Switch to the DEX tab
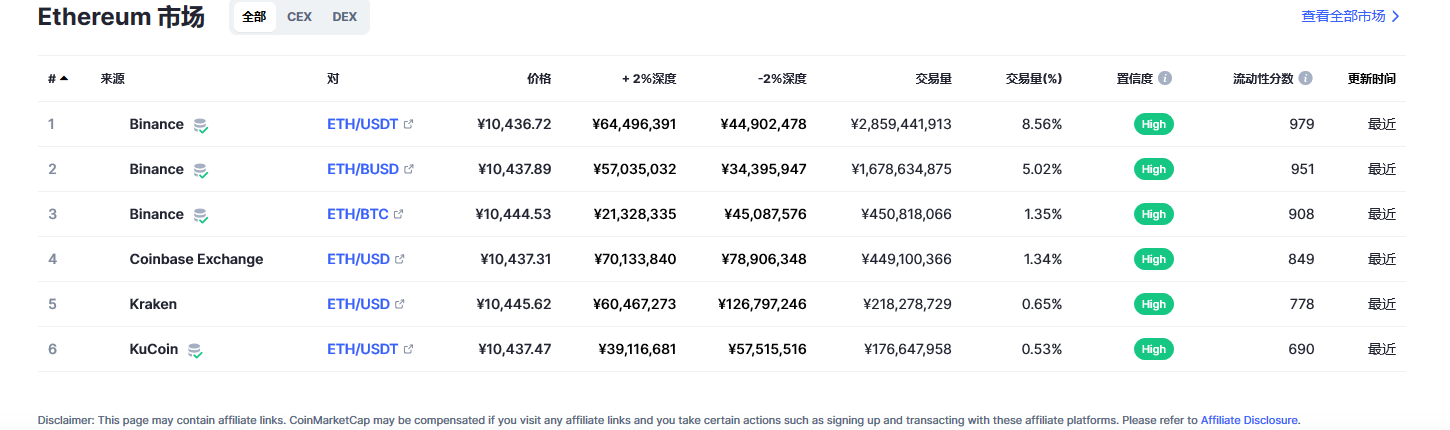 tap(344, 17)
